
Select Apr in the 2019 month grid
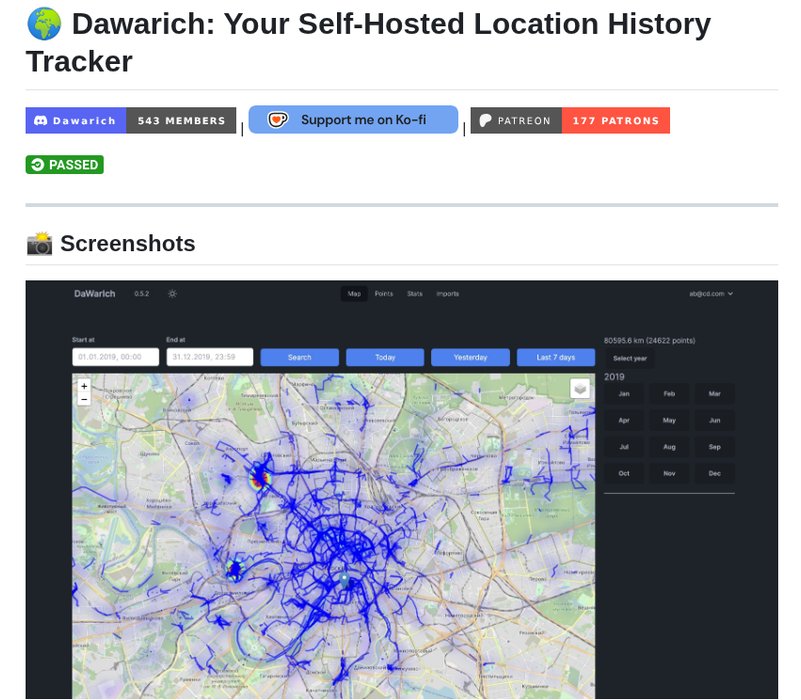point(624,421)
